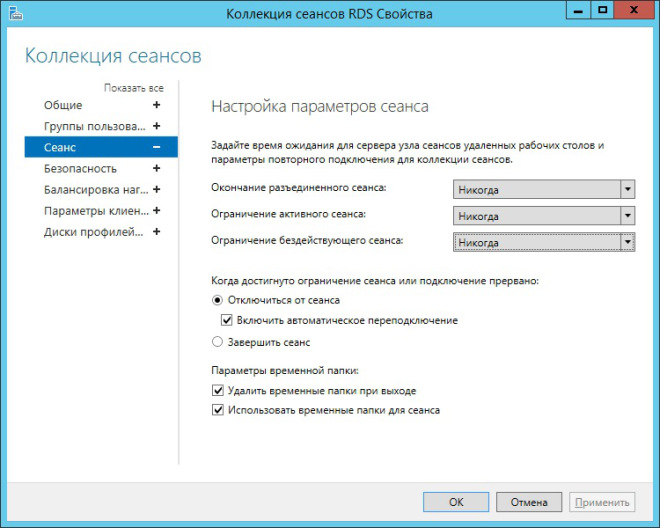Uncheck Удалить временные папки при выходе

pyautogui.click(x=218, y=390)
